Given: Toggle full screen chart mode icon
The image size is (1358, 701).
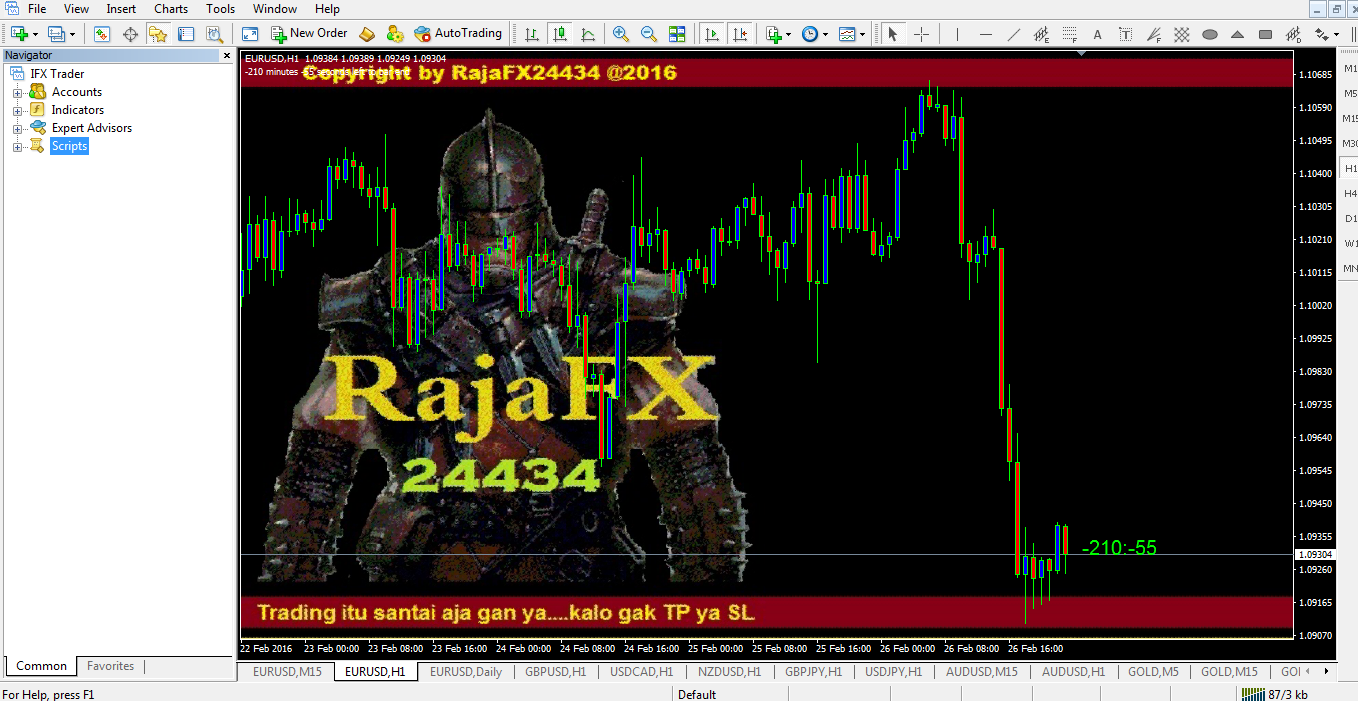Looking at the screenshot, I should point(251,34).
